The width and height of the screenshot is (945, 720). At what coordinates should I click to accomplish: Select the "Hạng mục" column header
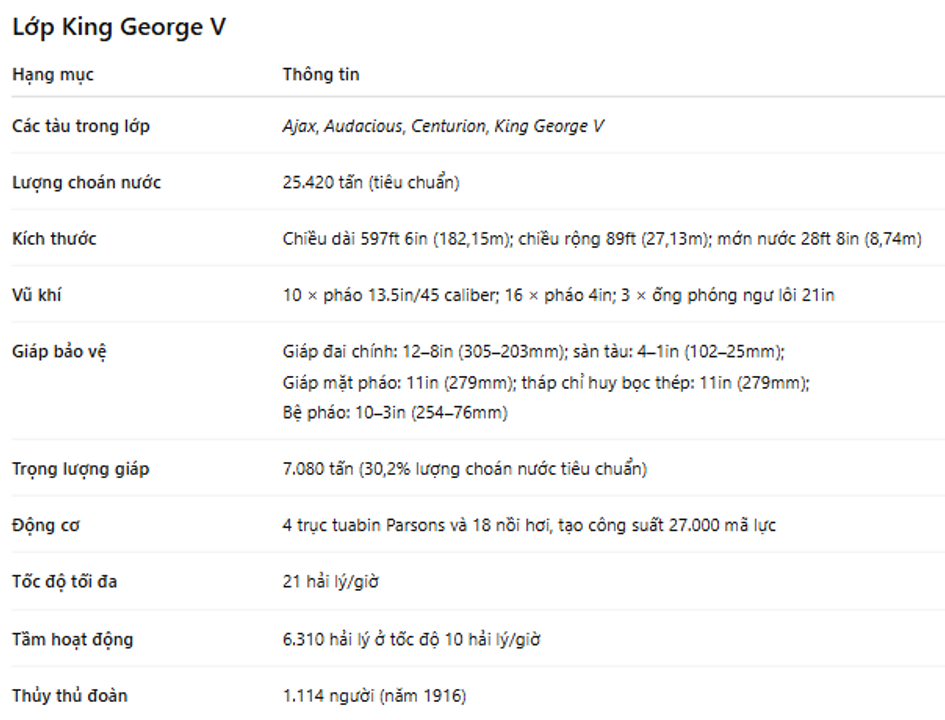click(53, 74)
